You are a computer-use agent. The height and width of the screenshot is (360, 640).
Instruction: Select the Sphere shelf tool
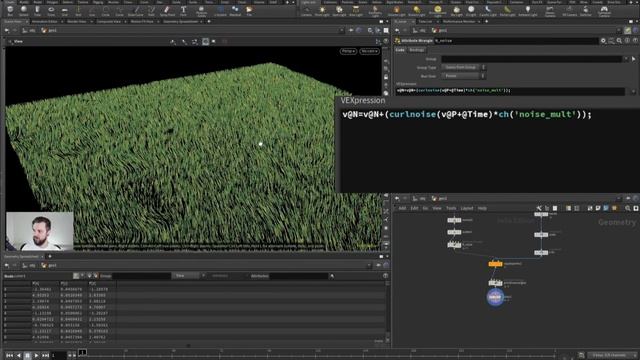point(24,10)
